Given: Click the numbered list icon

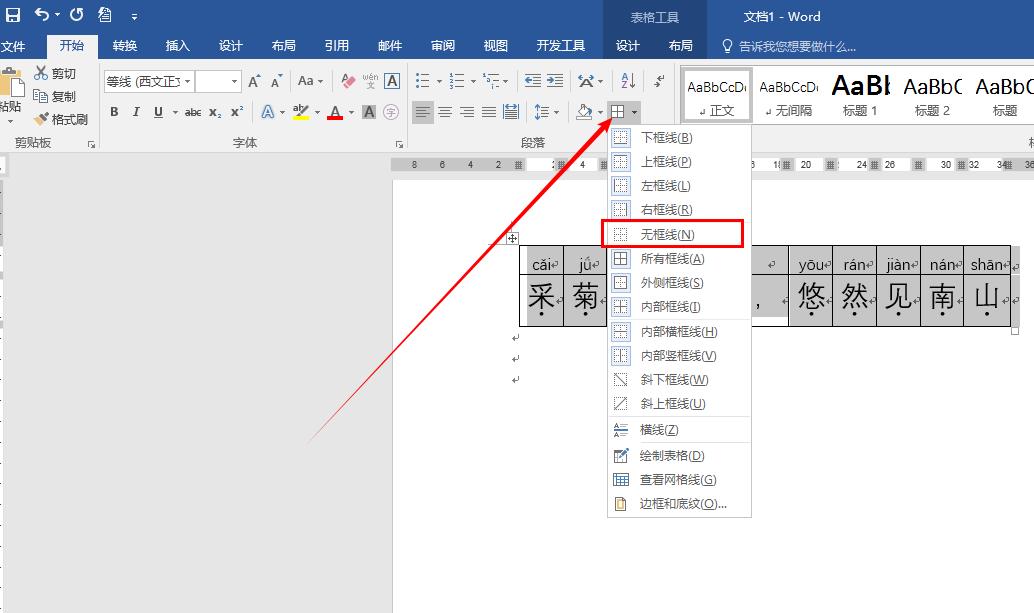Looking at the screenshot, I should click(x=456, y=81).
